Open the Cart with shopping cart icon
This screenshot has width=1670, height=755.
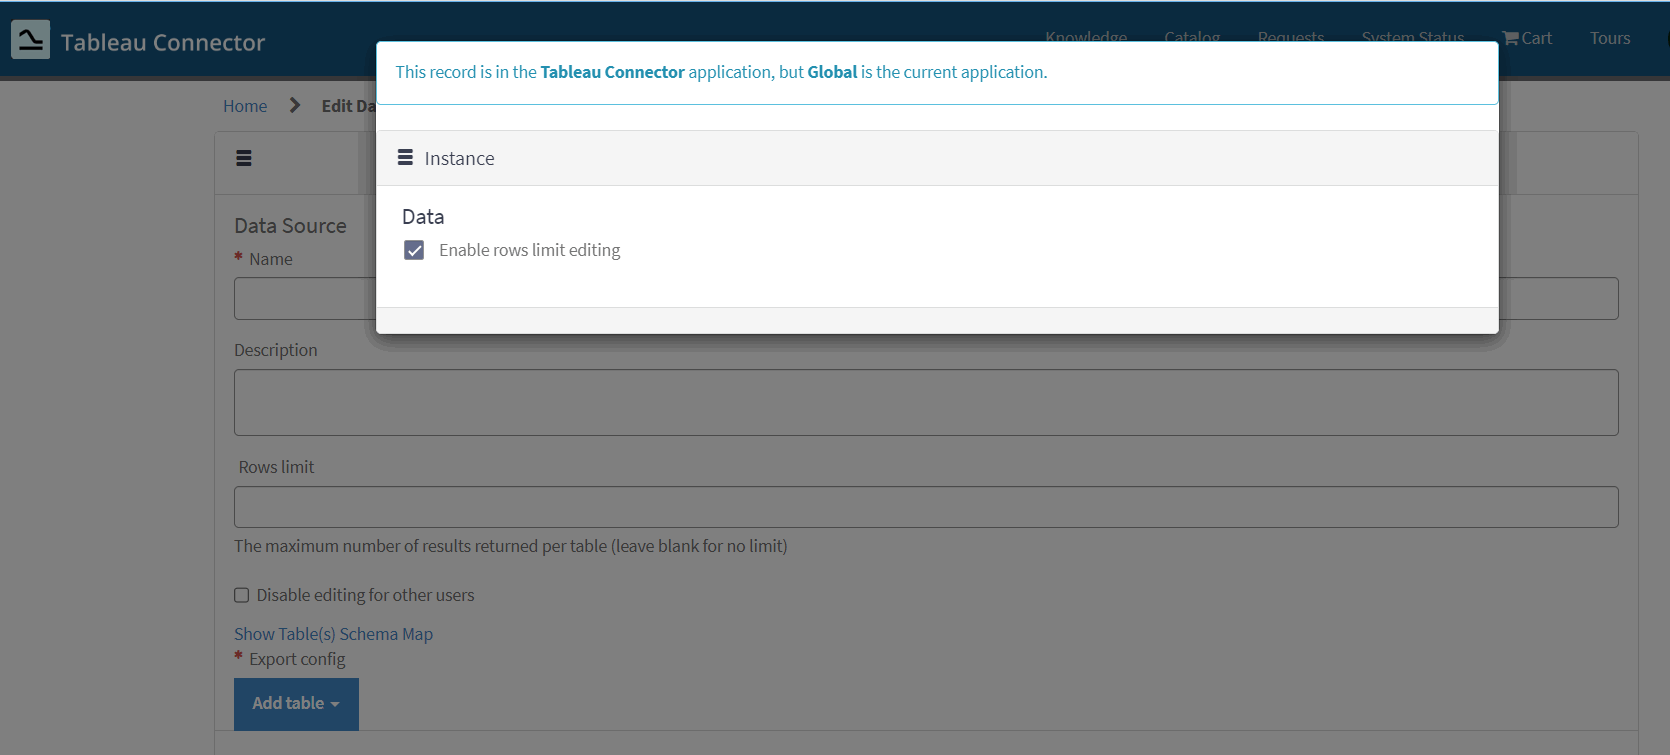1527,38
